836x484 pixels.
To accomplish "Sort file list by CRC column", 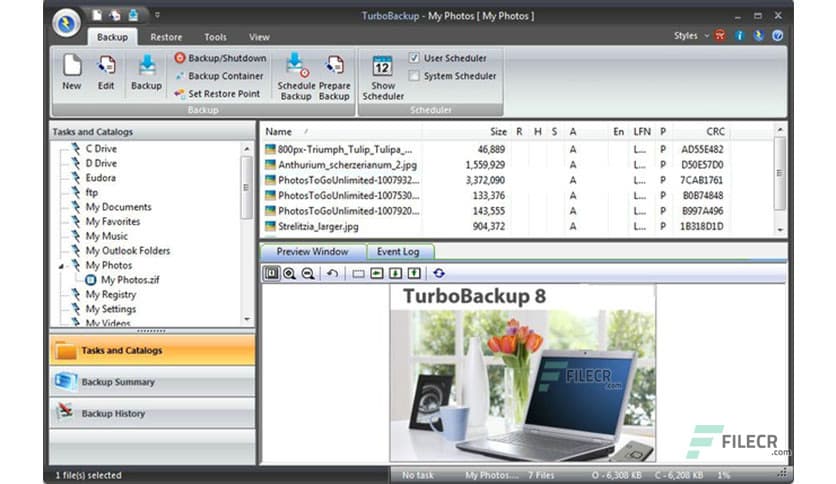I will pyautogui.click(x=715, y=132).
